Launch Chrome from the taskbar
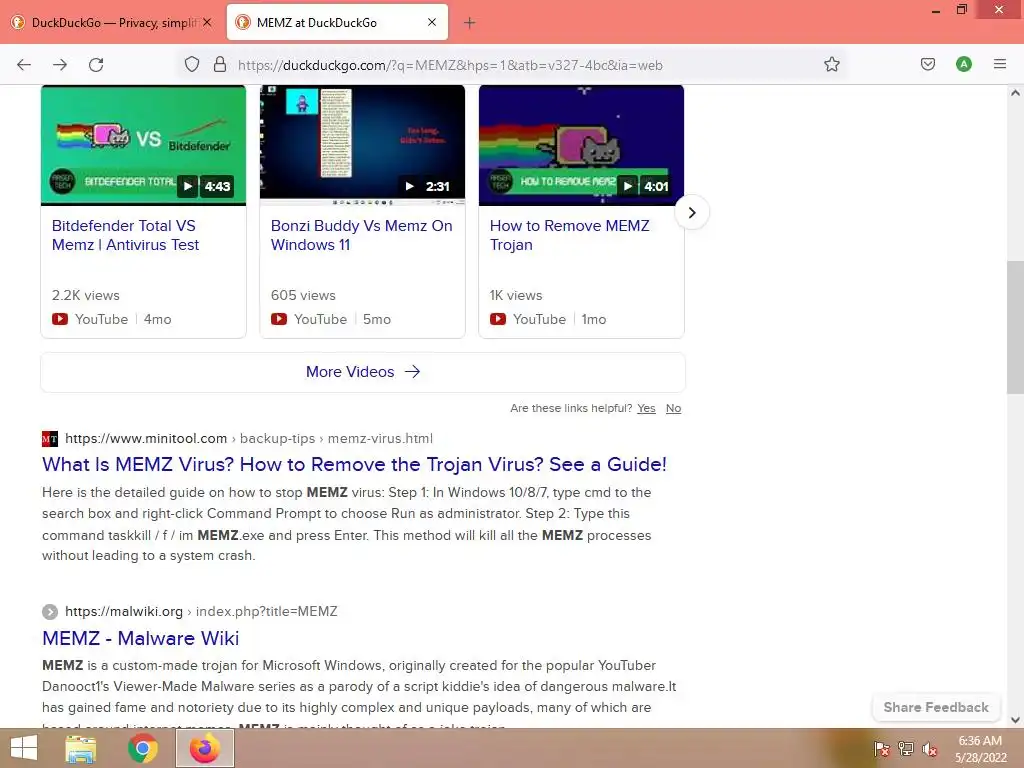Screen dimensions: 1024x768 coord(142,748)
